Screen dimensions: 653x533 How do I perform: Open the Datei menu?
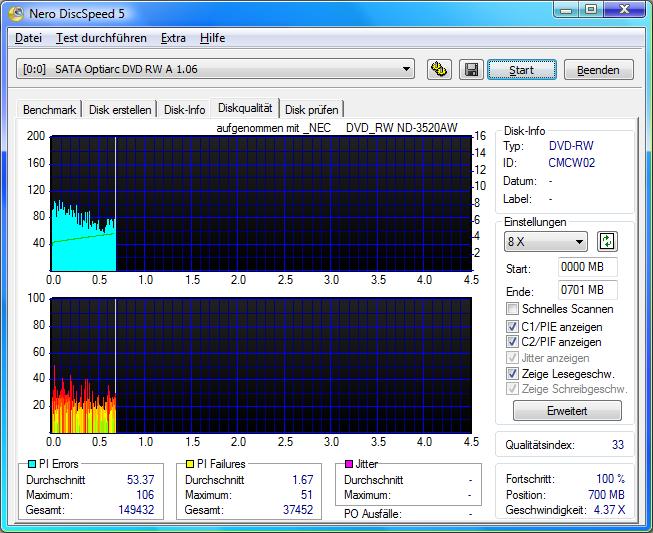29,38
